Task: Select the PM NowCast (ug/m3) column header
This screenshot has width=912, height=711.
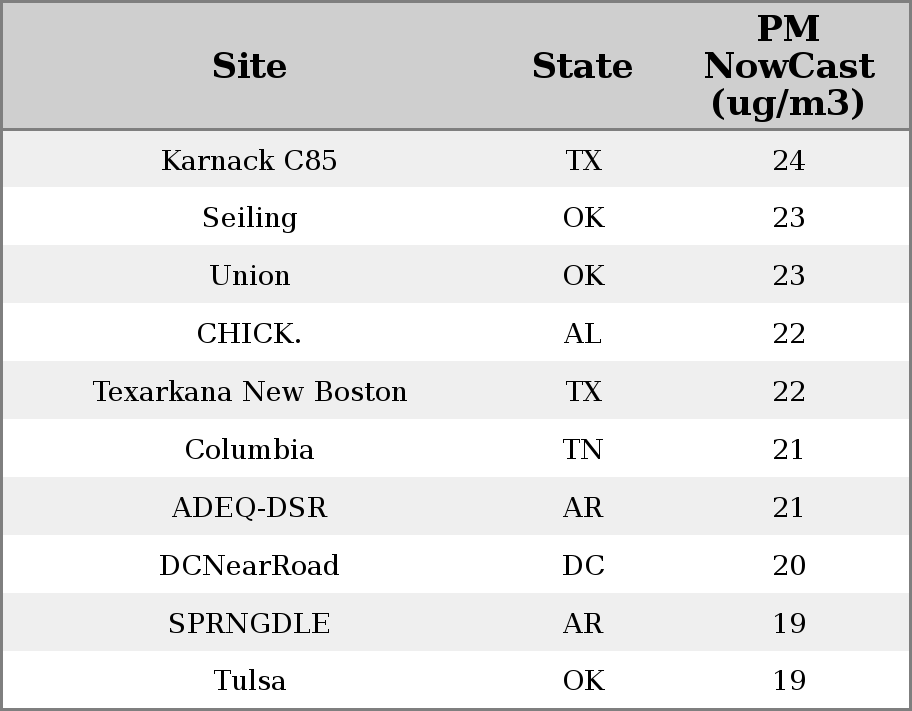Action: click(788, 66)
